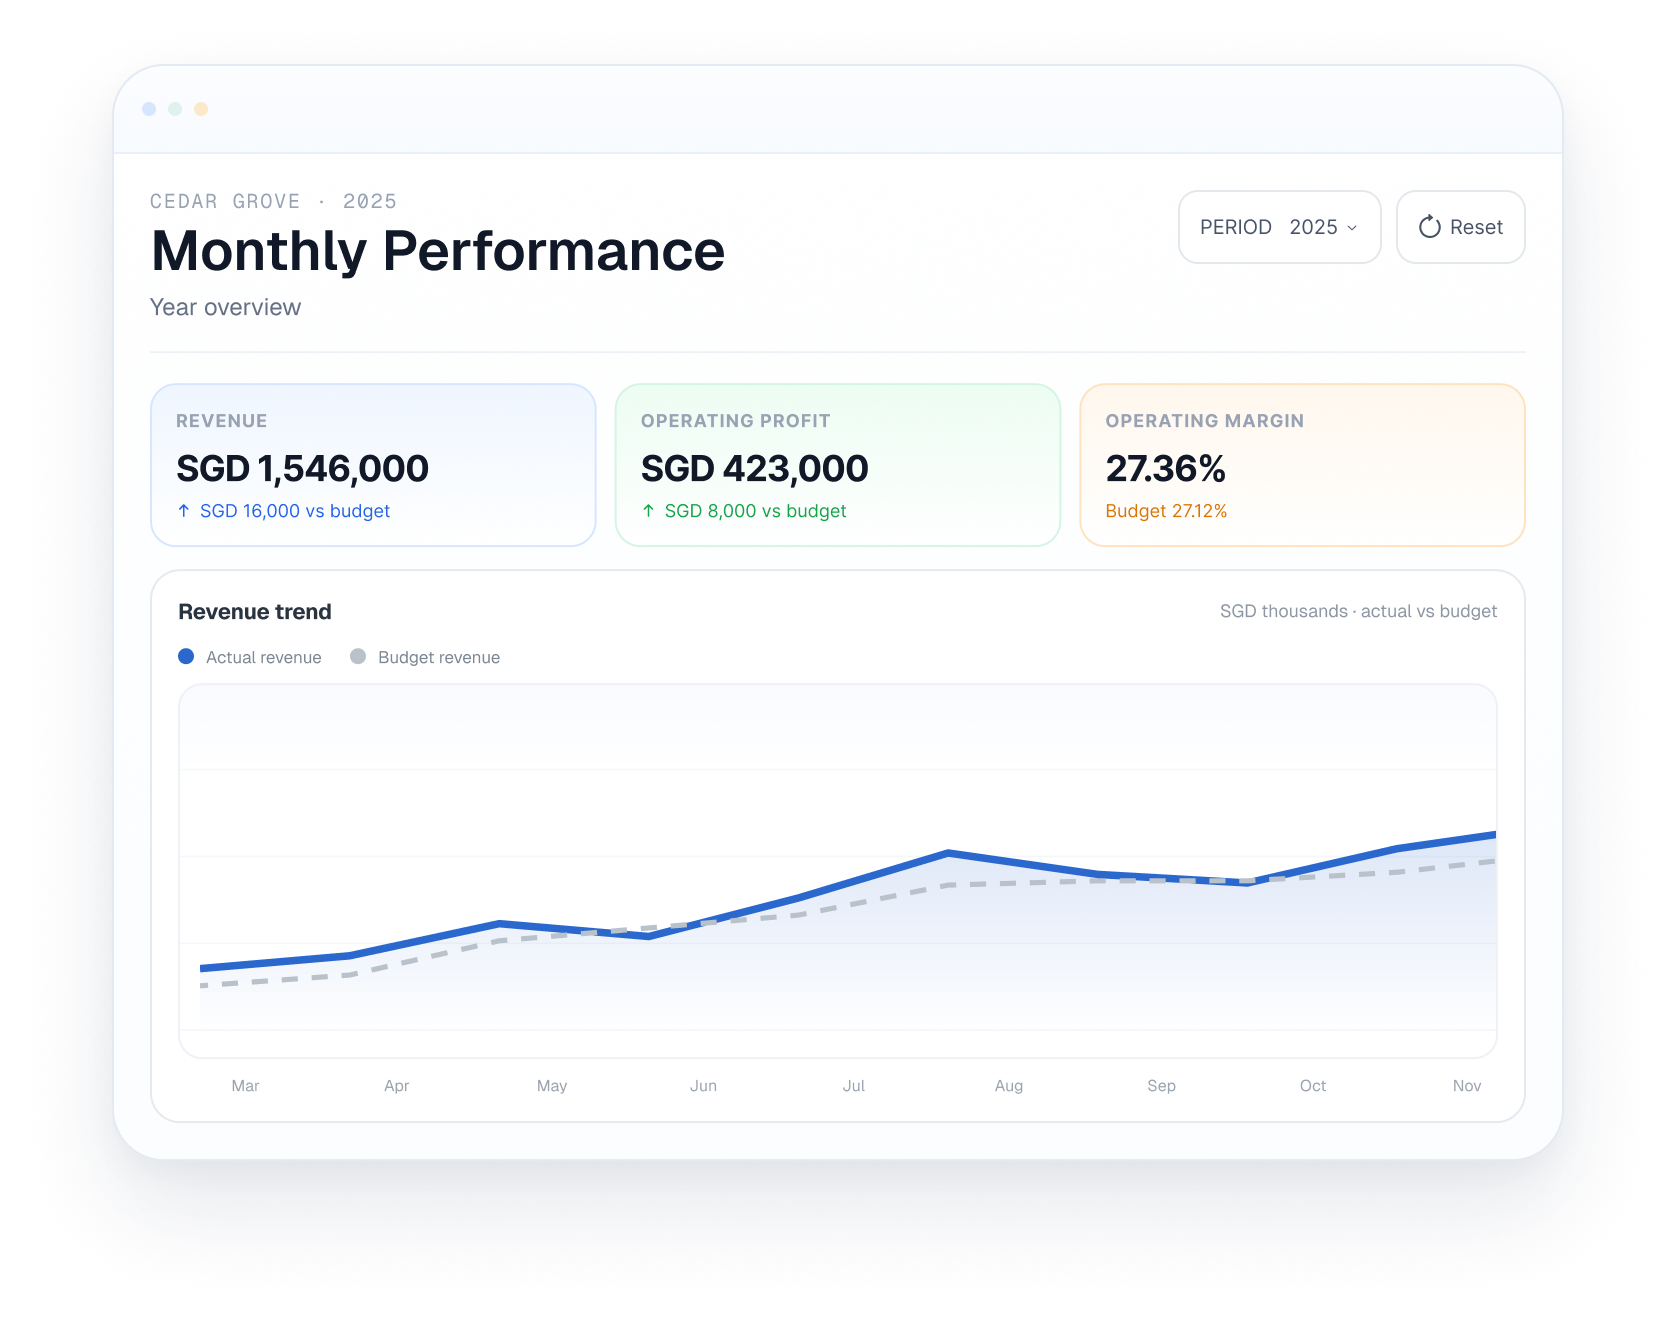The image size is (1676, 1322).
Task: Select the Operating Margin summary card
Action: [1302, 465]
